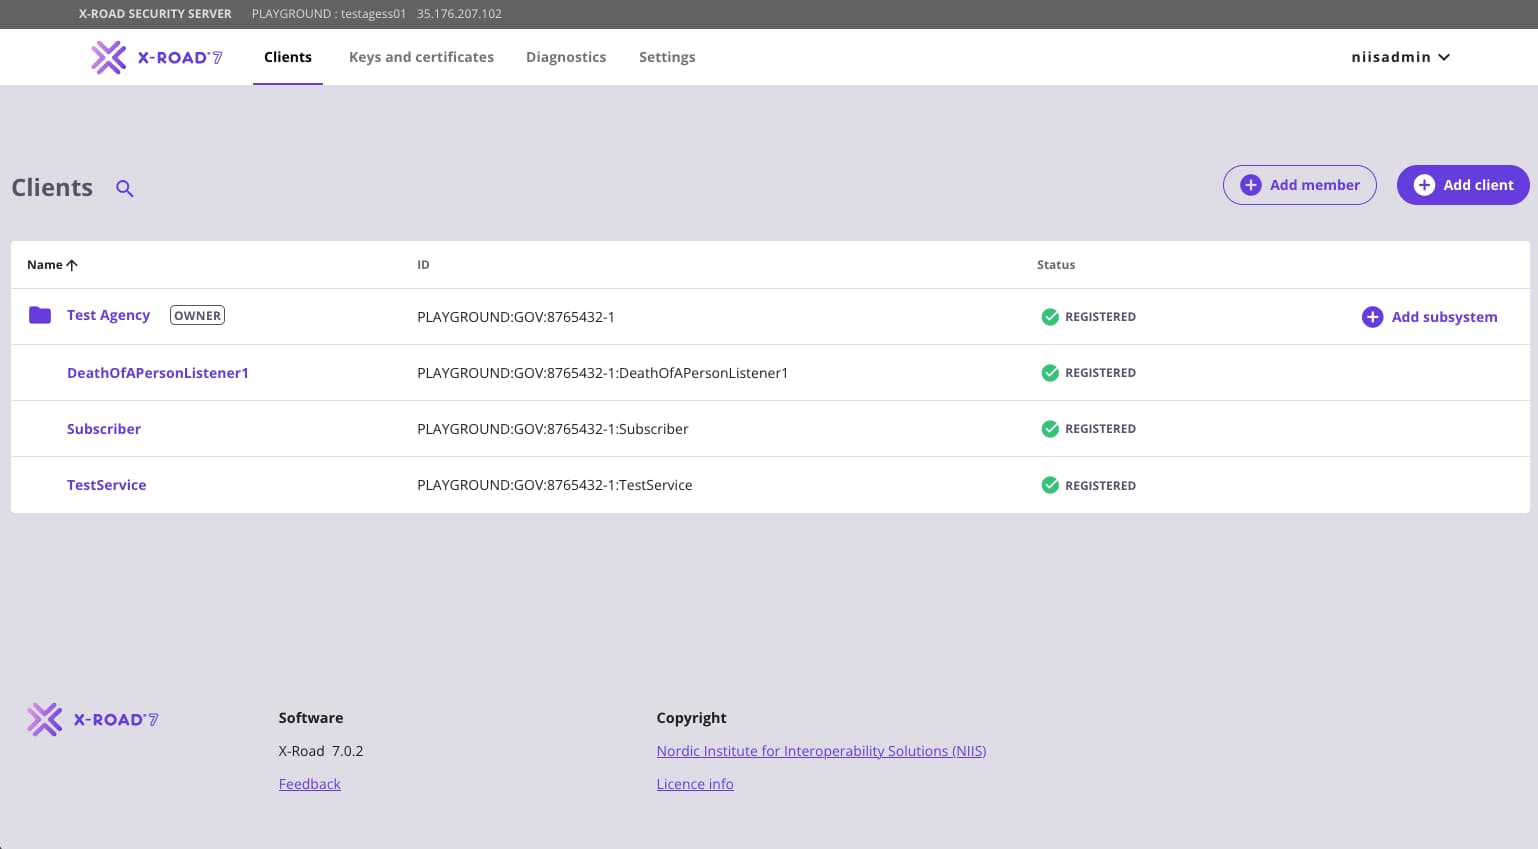This screenshot has width=1538, height=849.
Task: Click the green check on Subscriber row
Action: coord(1050,429)
